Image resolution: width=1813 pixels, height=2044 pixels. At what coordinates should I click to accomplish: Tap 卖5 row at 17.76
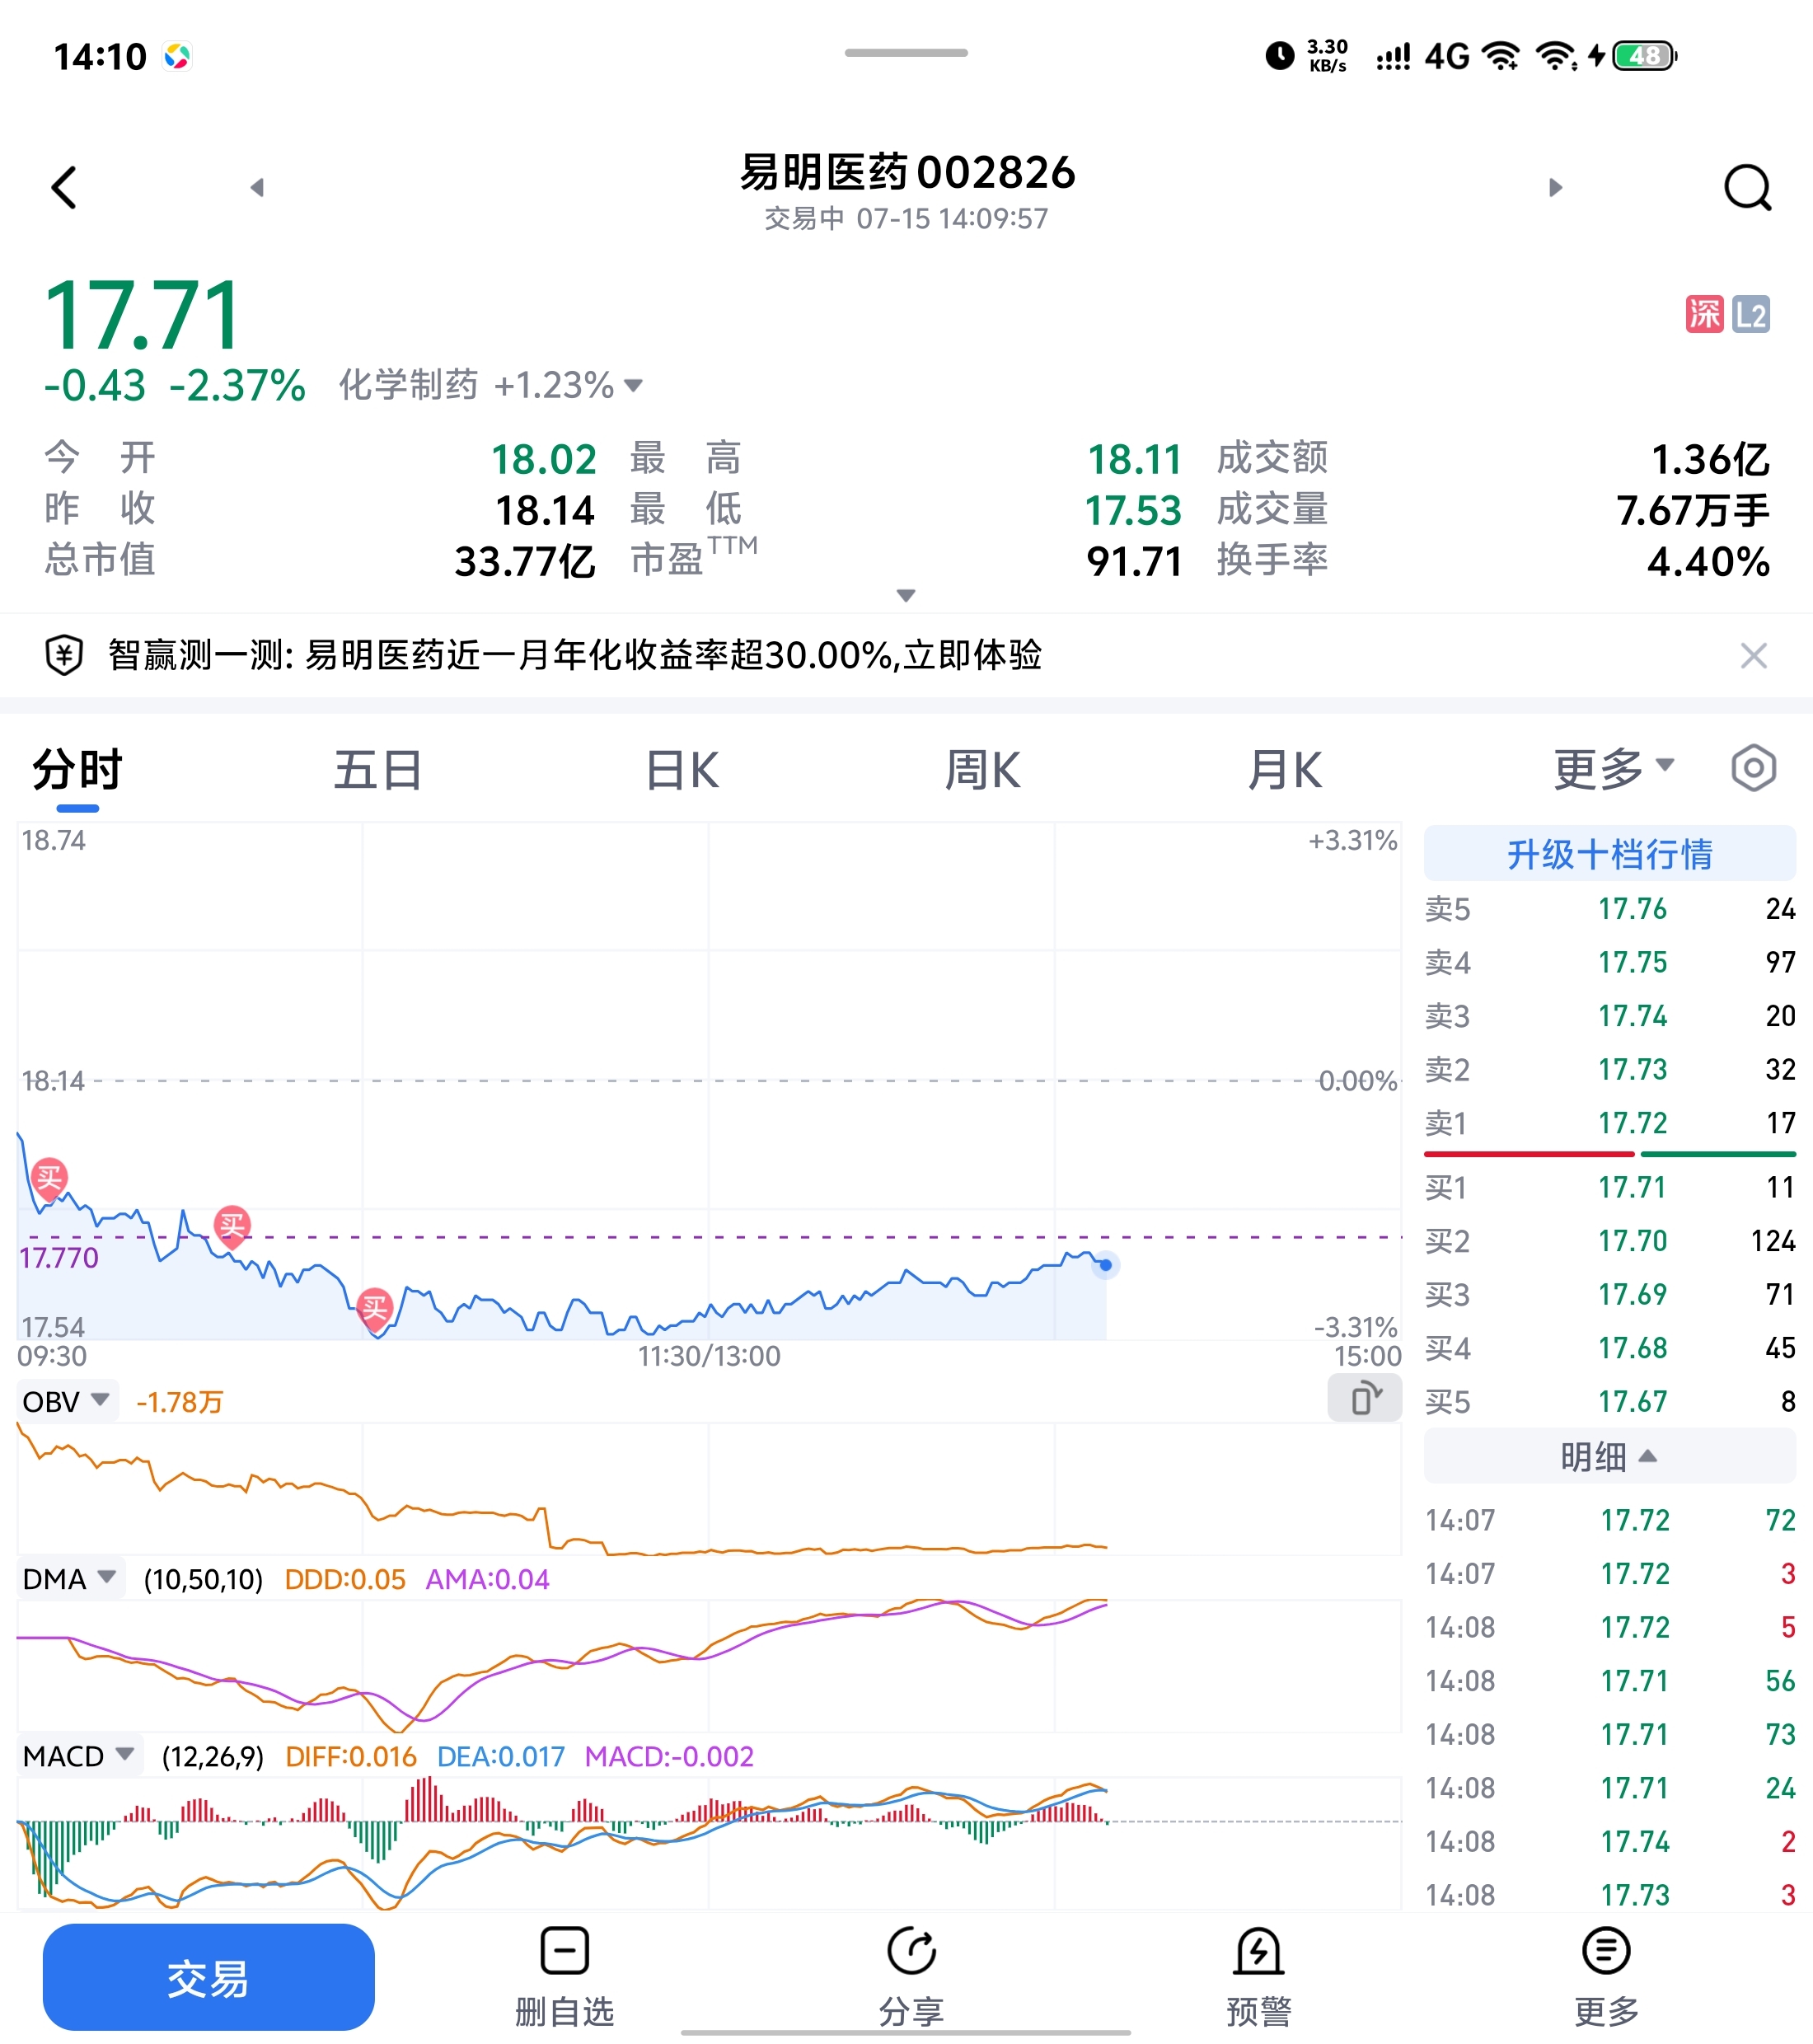click(x=1609, y=908)
